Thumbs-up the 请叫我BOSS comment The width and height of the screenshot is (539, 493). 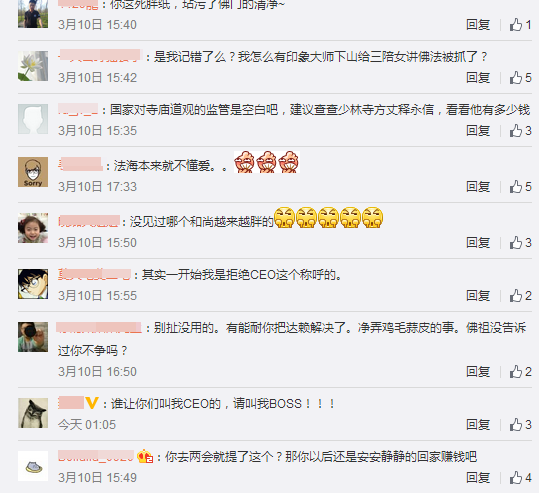click(520, 425)
